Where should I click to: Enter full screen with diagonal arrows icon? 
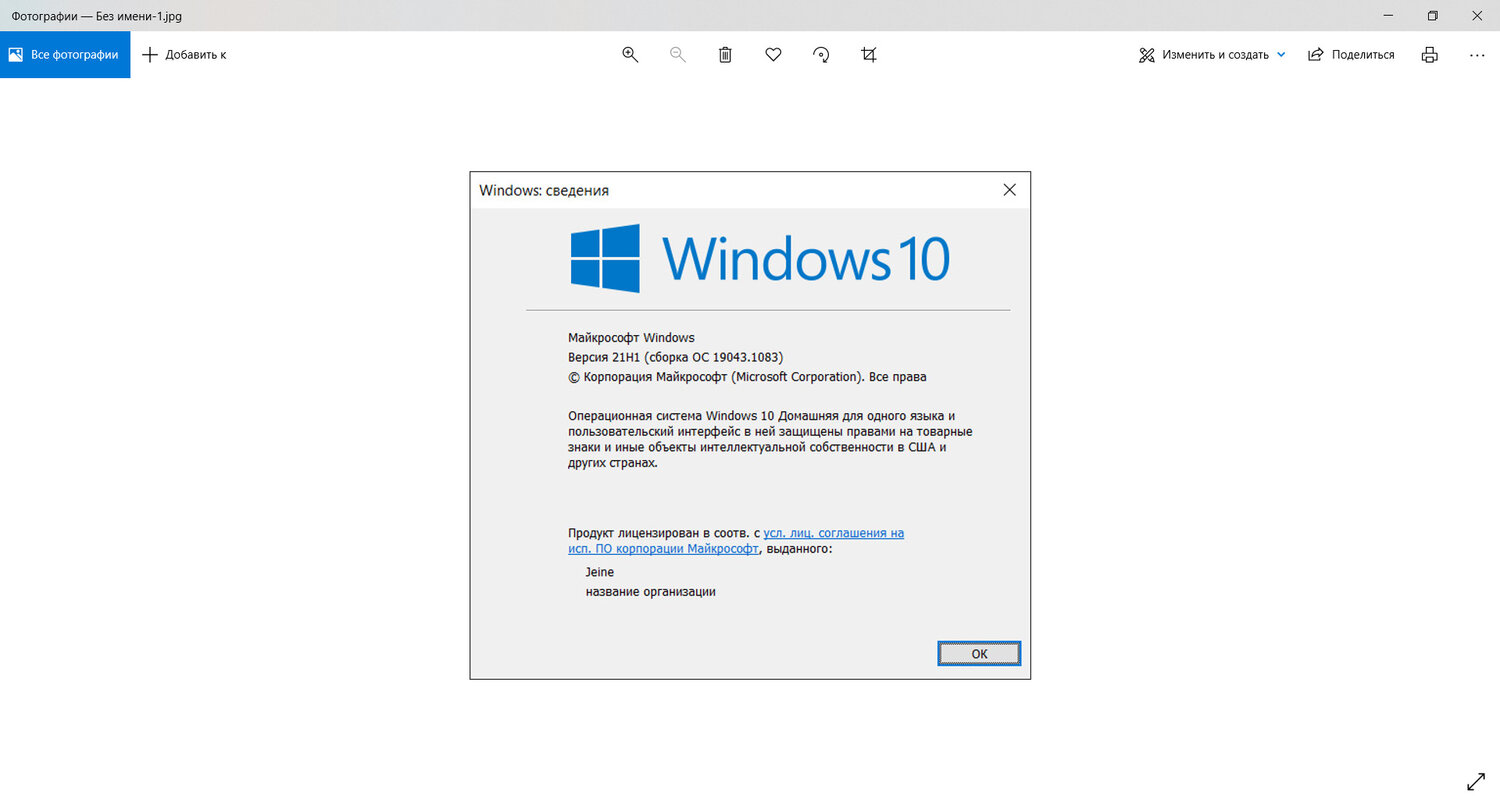1475,781
